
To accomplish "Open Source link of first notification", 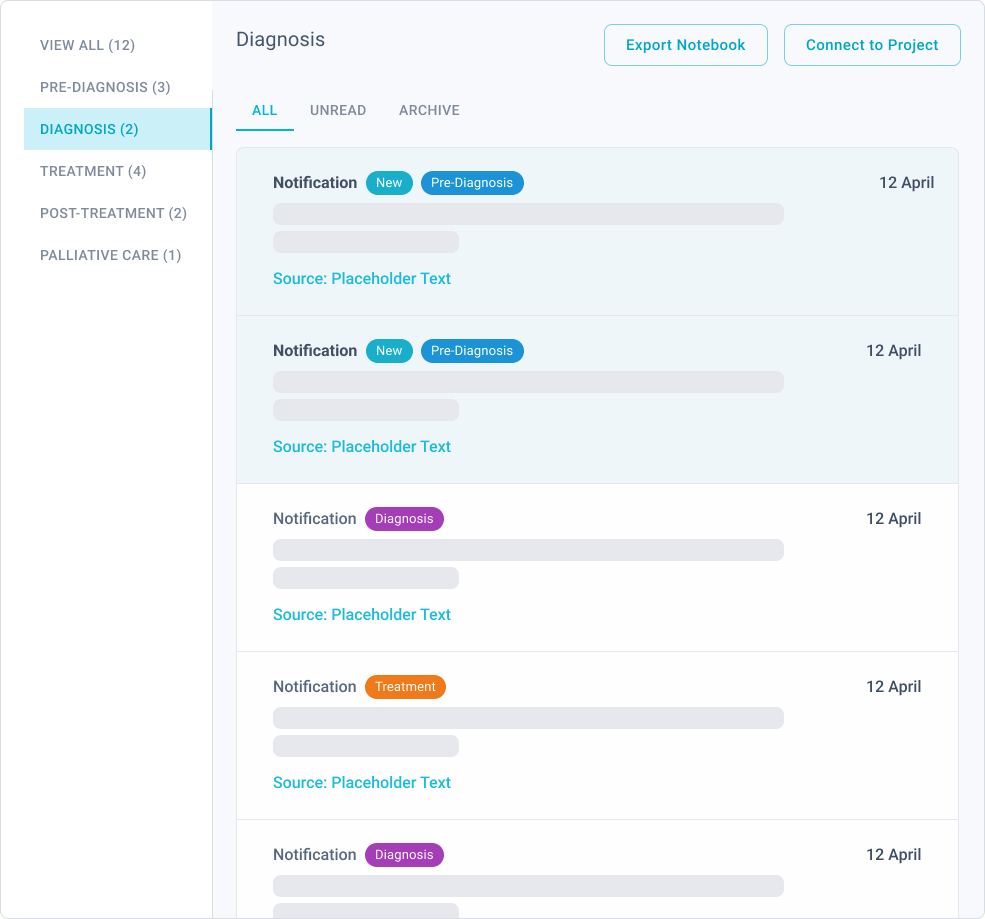I will tap(362, 278).
